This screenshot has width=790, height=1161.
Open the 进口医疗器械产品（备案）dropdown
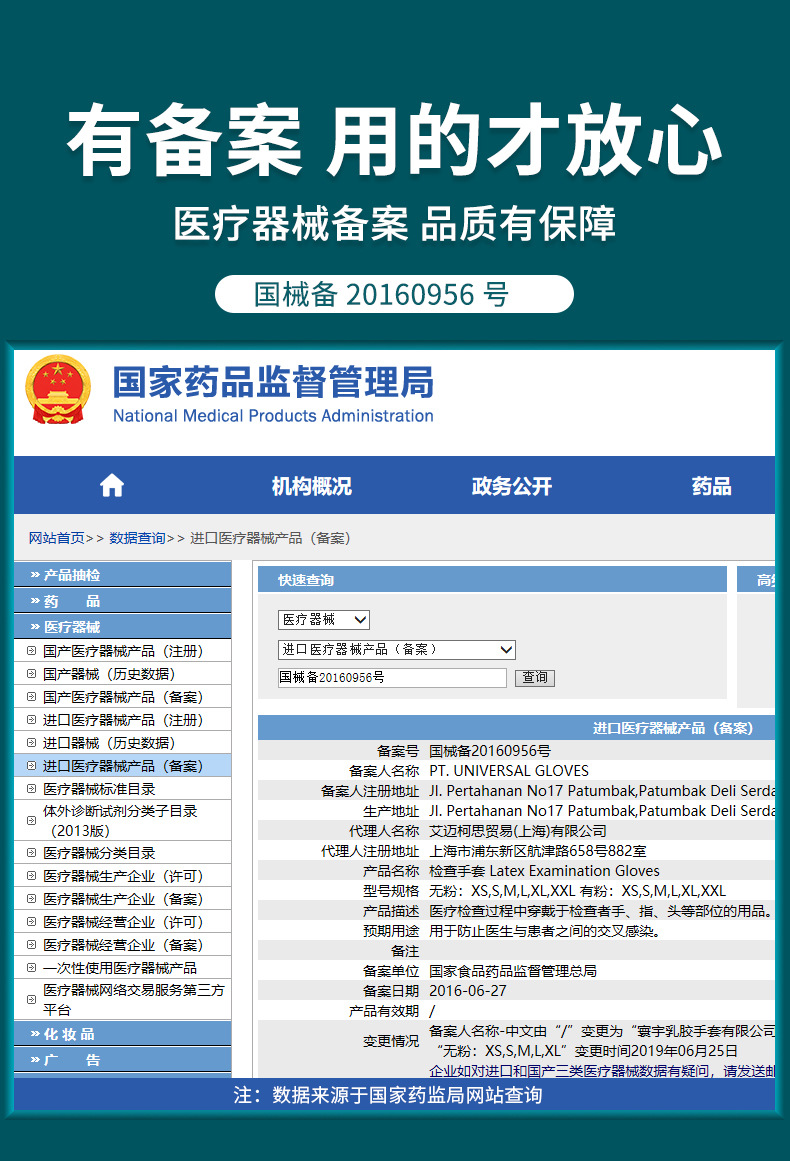[x=397, y=650]
